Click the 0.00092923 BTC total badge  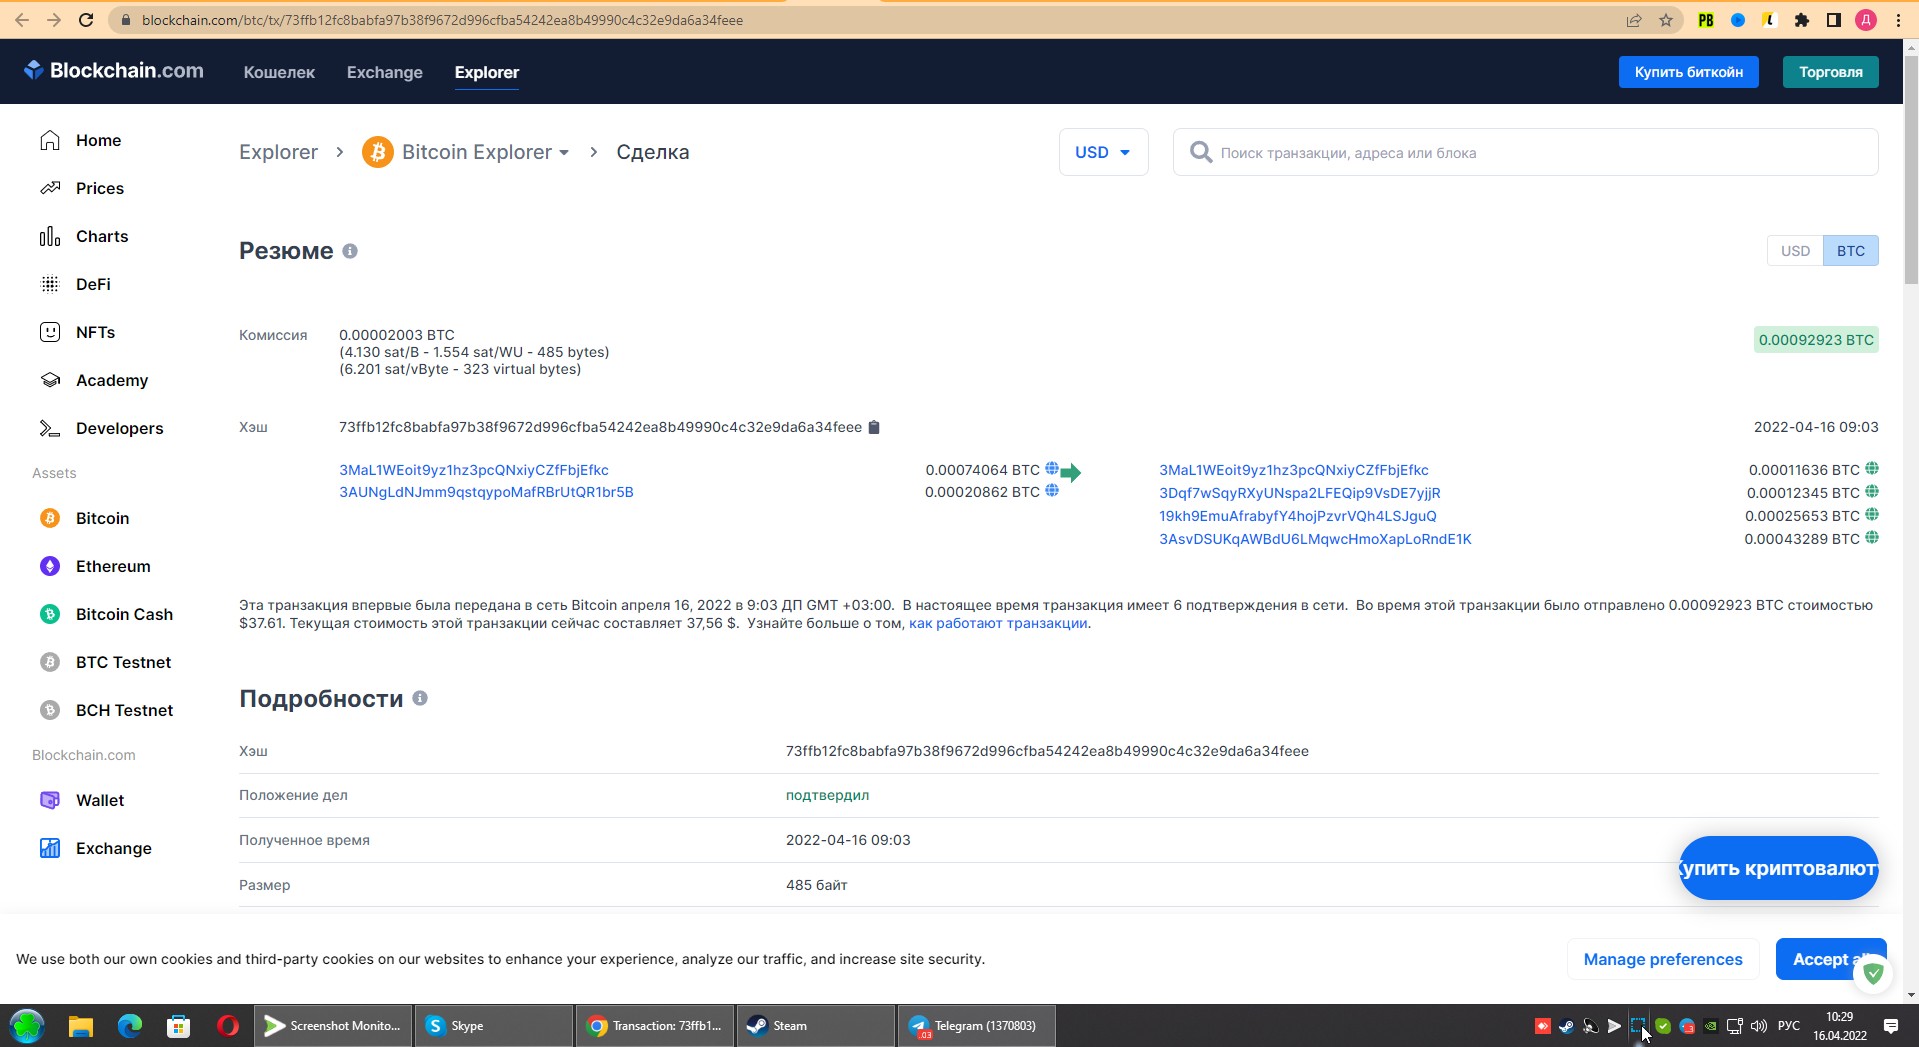[x=1816, y=340]
